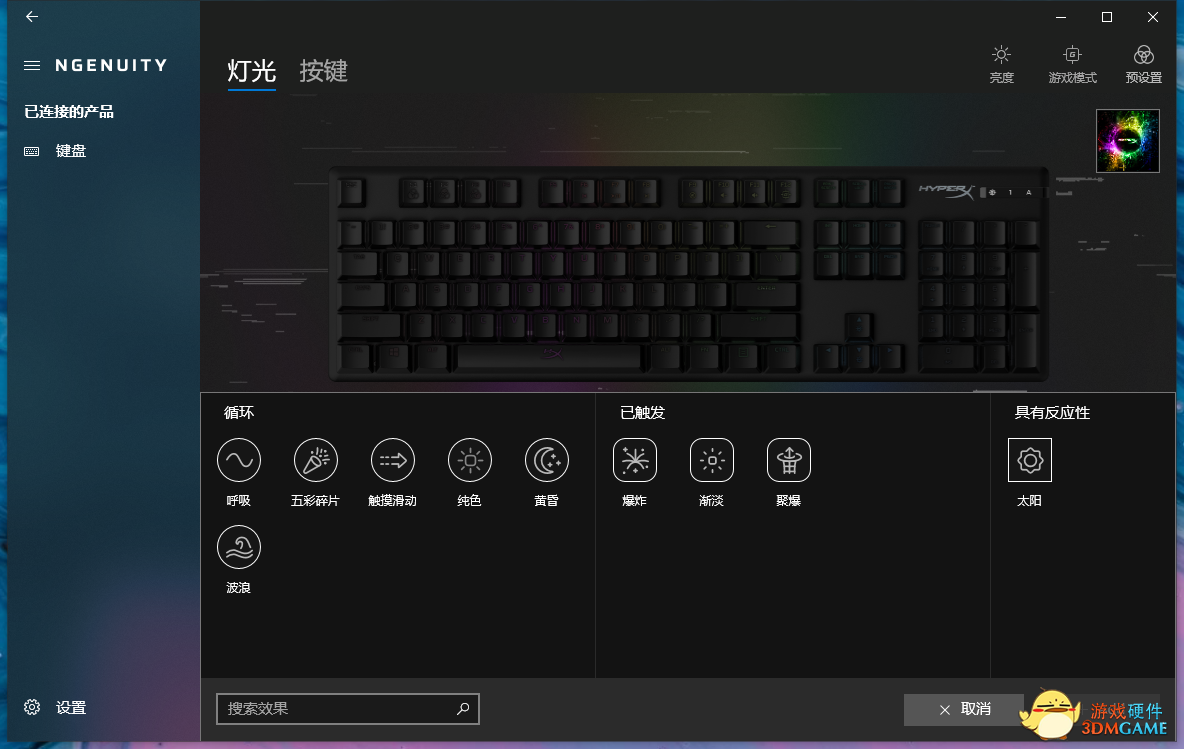Select the 爆炸 explosion triggered effect

click(x=635, y=460)
